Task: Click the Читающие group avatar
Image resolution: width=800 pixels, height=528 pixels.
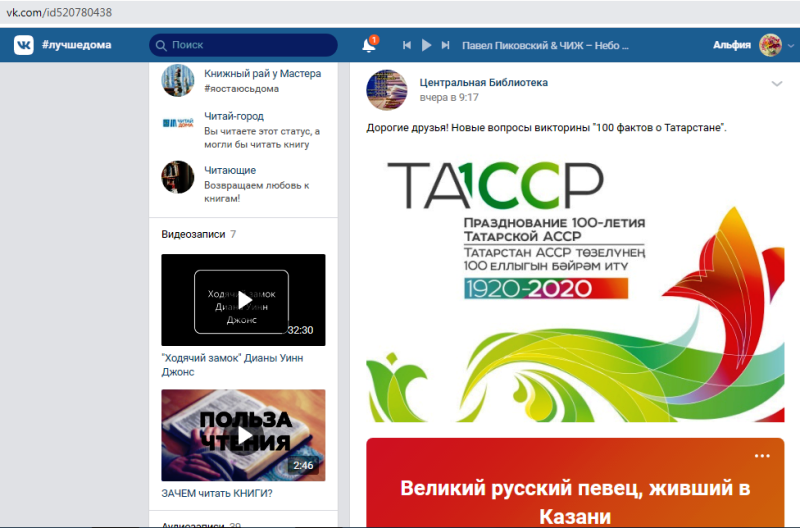Action: 177,177
